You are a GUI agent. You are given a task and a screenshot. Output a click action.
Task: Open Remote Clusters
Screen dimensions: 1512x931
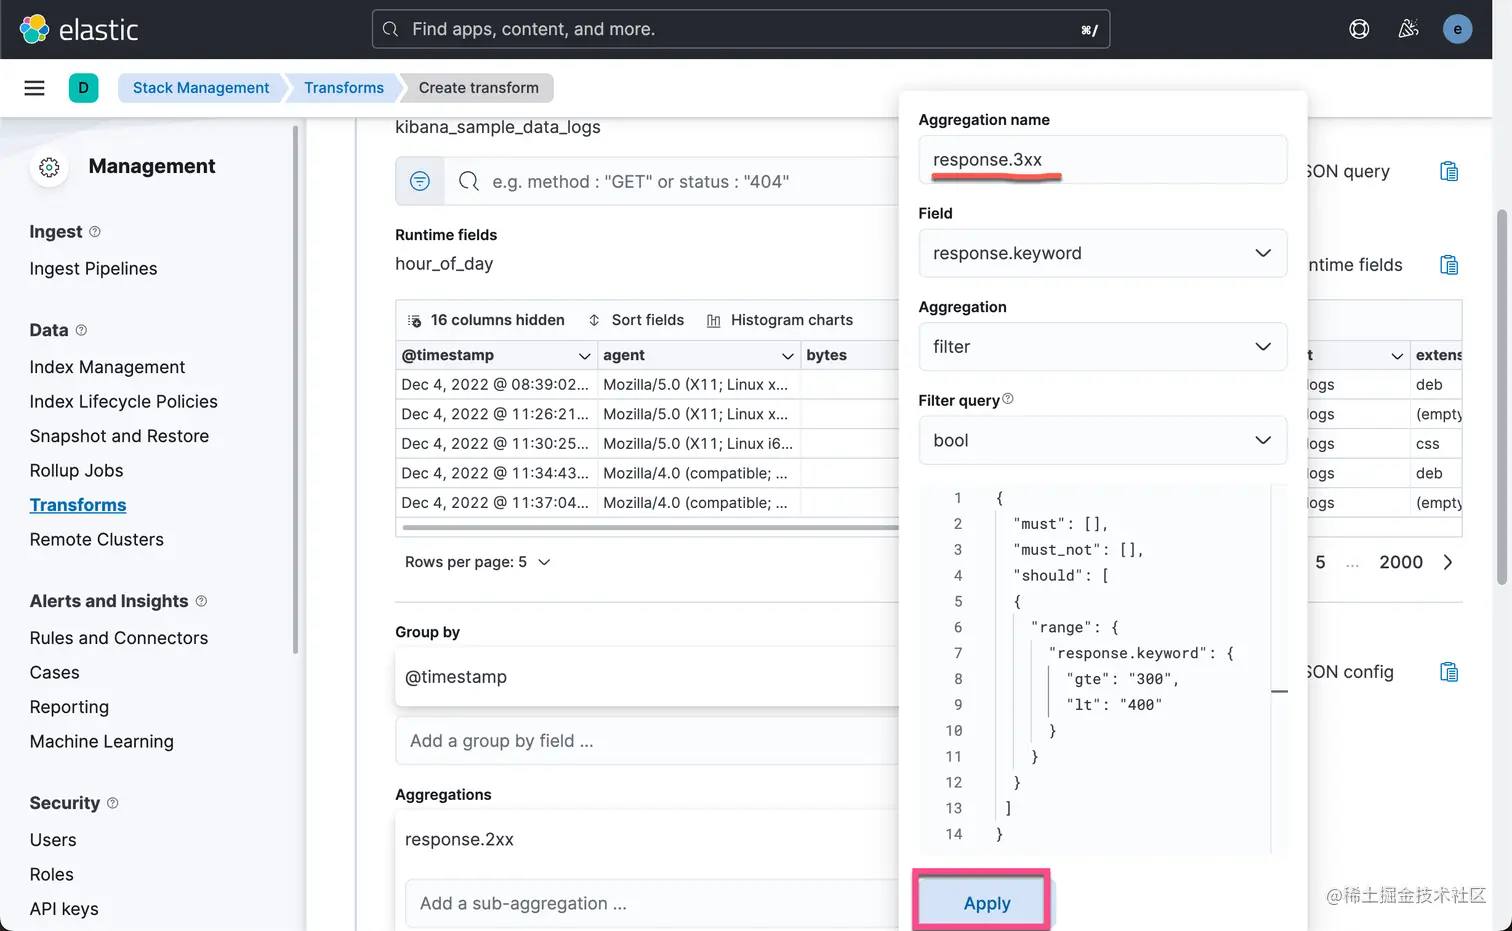(96, 539)
